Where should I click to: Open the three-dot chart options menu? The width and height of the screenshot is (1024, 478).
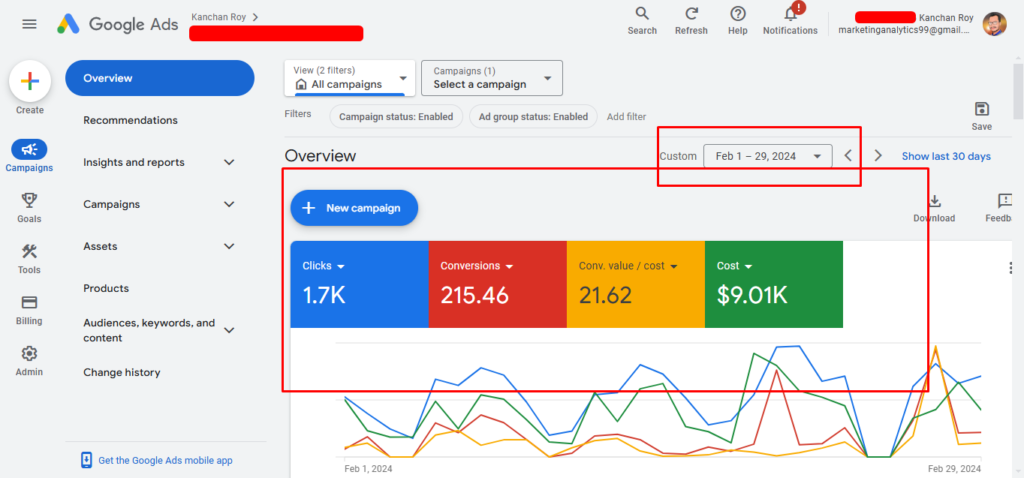1011,268
